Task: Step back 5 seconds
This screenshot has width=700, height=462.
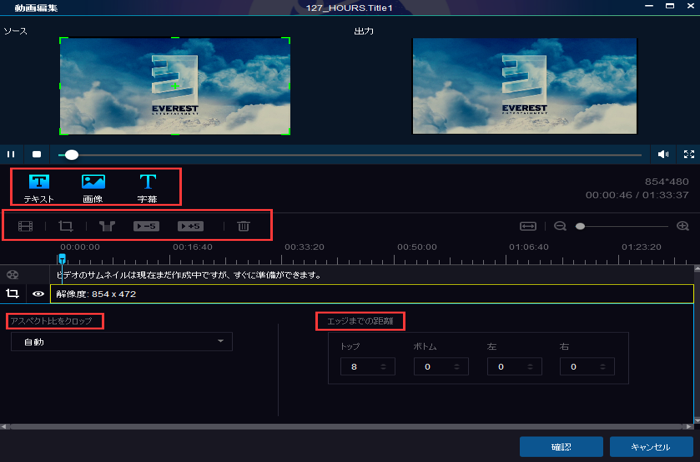Action: [x=146, y=226]
